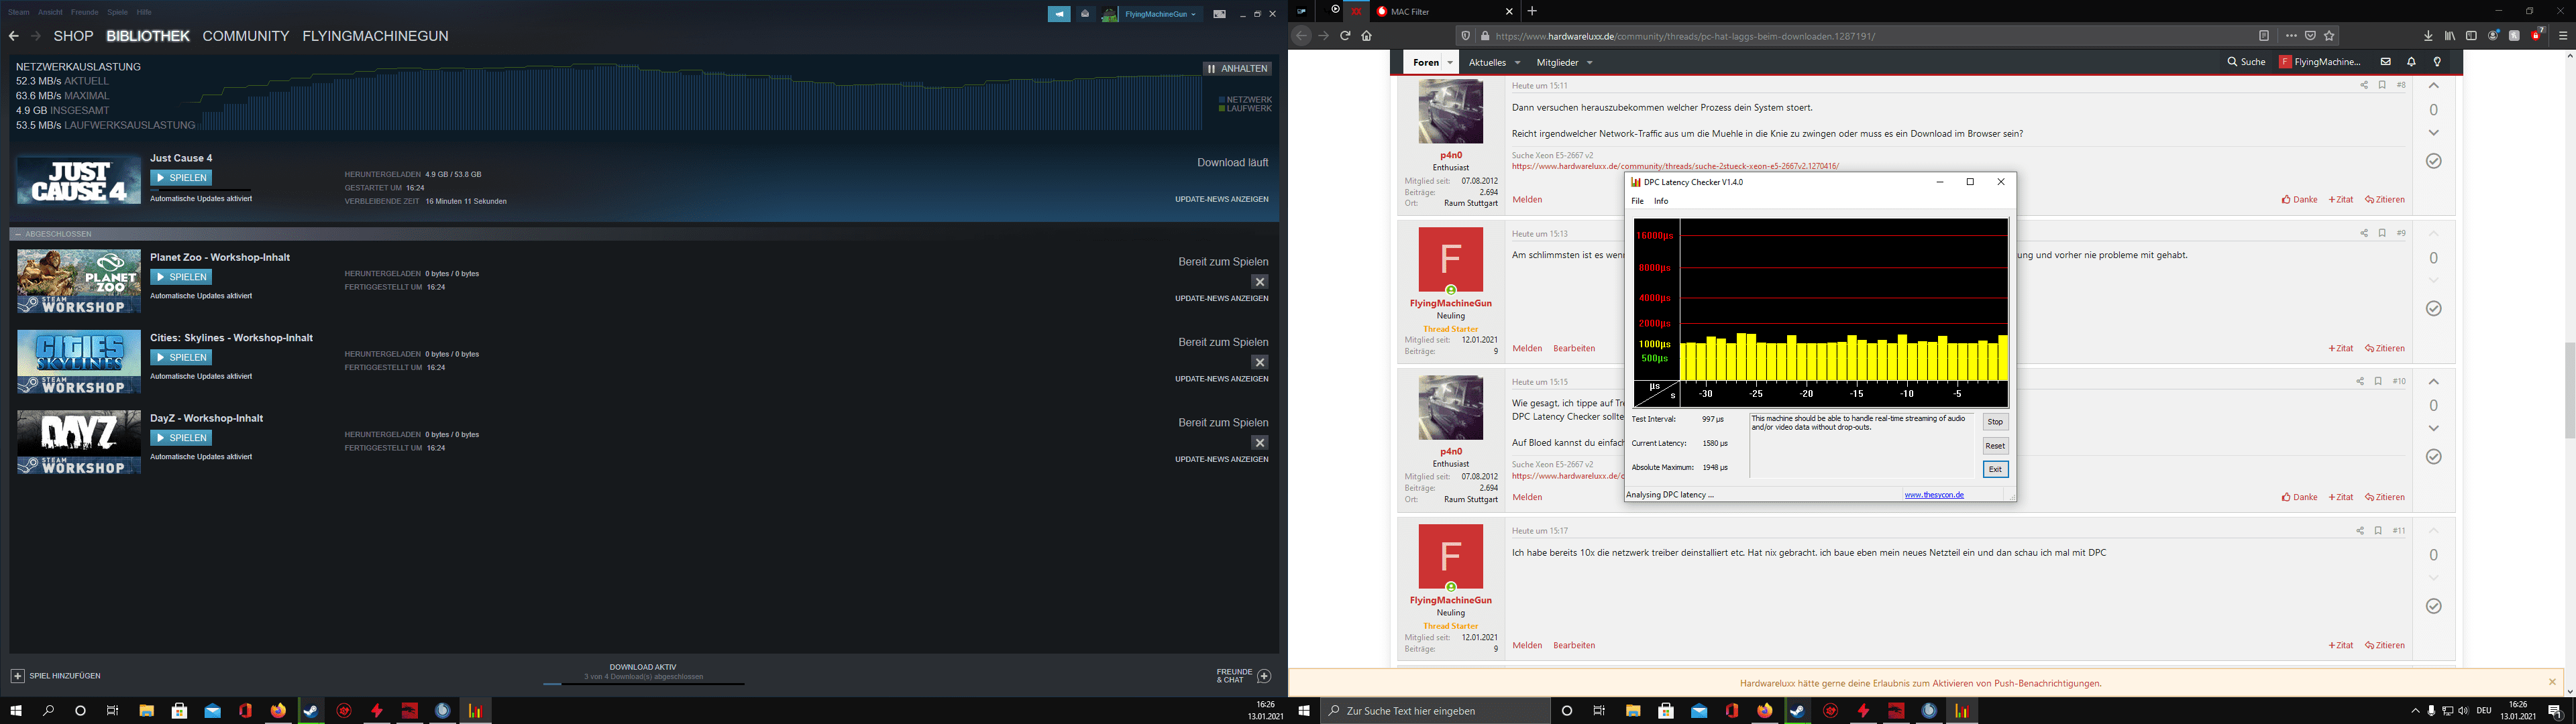This screenshot has width=2576, height=724.
Task: Bookmark post #10 with bookmark icon
Action: pos(2378,381)
